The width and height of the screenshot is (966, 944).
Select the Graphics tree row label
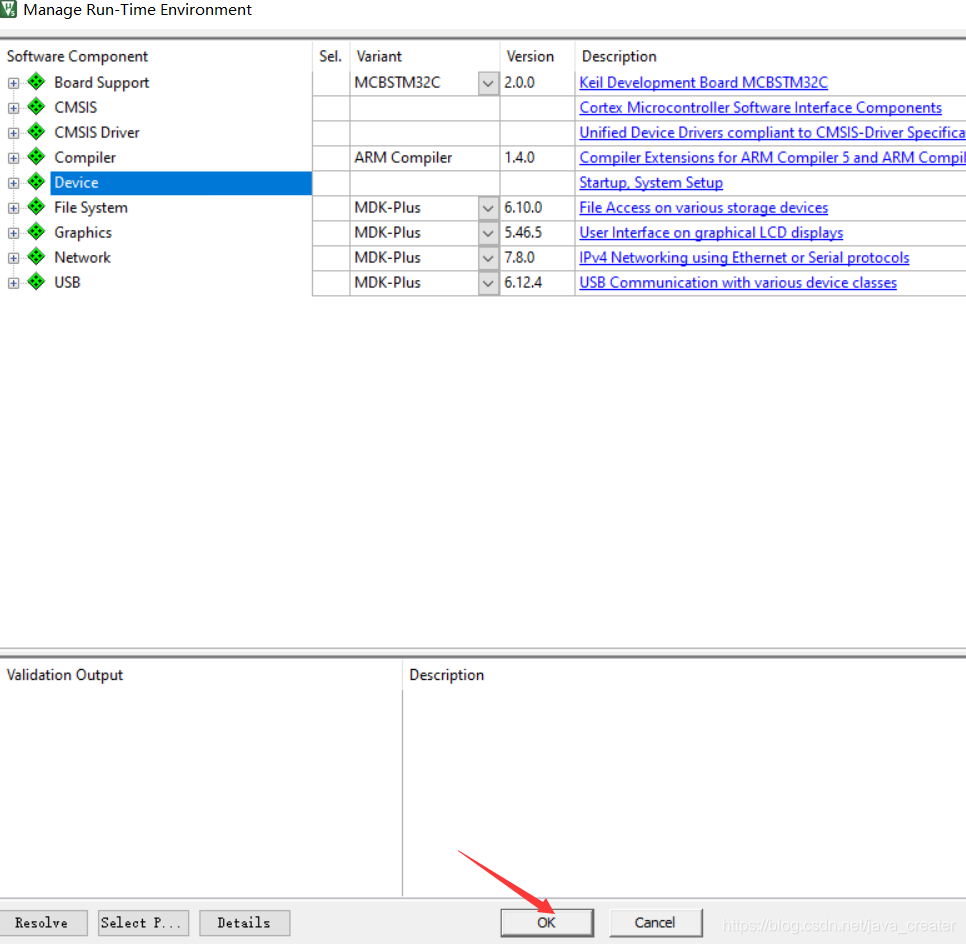[83, 232]
